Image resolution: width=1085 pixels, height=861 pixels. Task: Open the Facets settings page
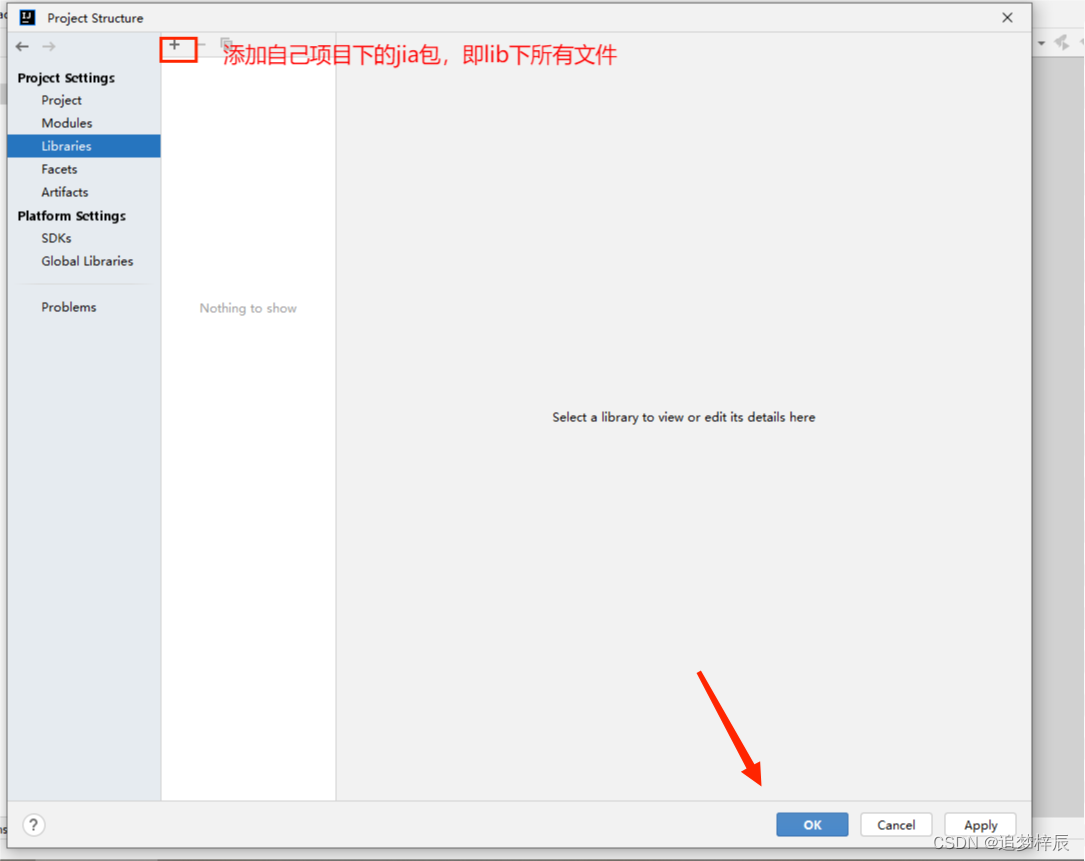tap(59, 169)
